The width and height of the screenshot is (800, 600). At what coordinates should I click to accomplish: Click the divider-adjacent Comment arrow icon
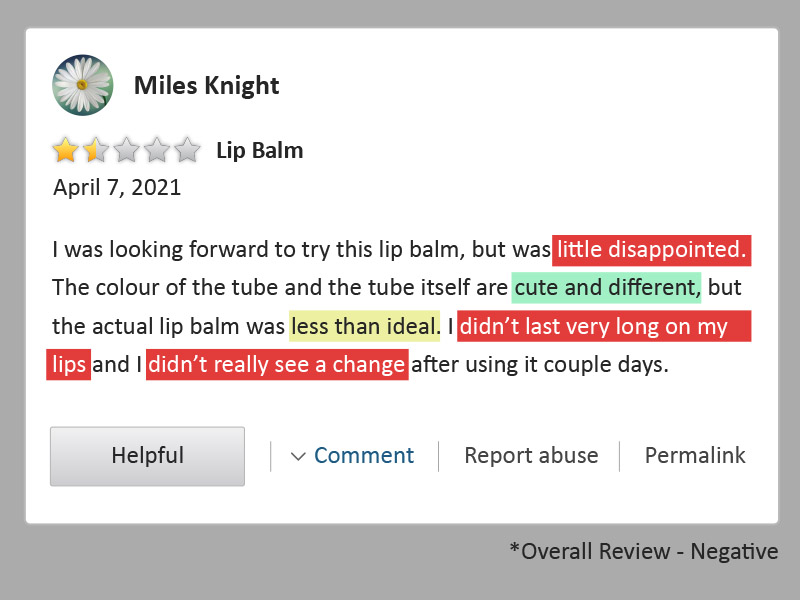tap(298, 456)
